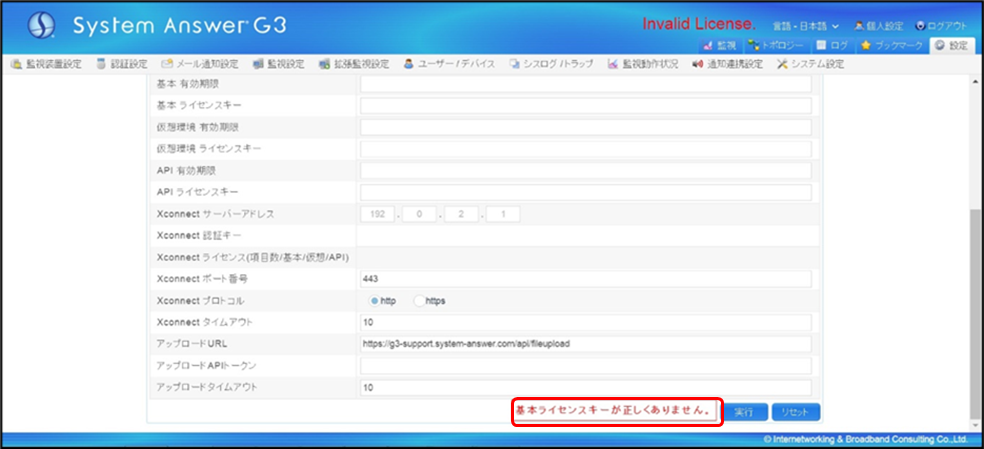Open the ブックマーク star tab

click(866, 46)
